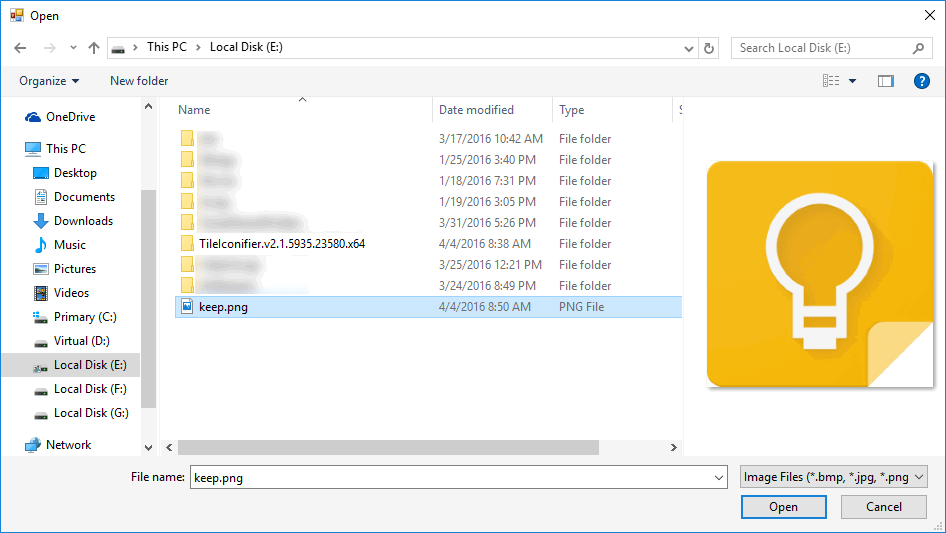
Task: Select folder modified 3/25/2016 12:21 PM
Action: (x=428, y=265)
